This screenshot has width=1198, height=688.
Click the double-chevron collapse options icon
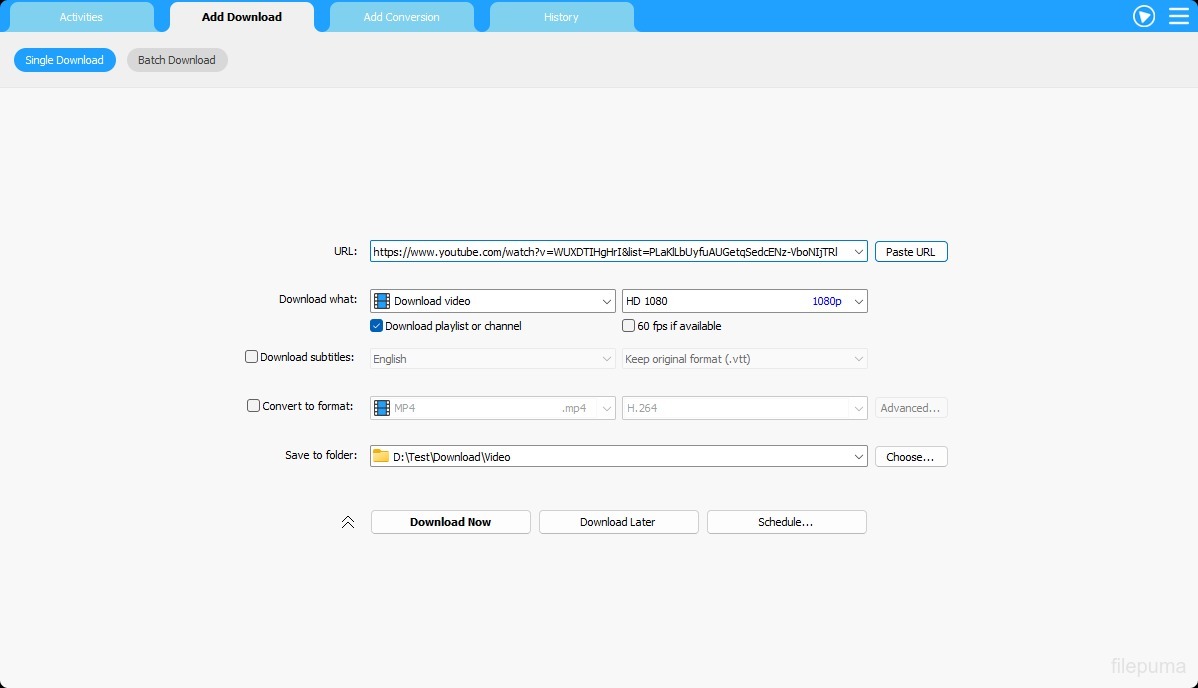coord(348,522)
